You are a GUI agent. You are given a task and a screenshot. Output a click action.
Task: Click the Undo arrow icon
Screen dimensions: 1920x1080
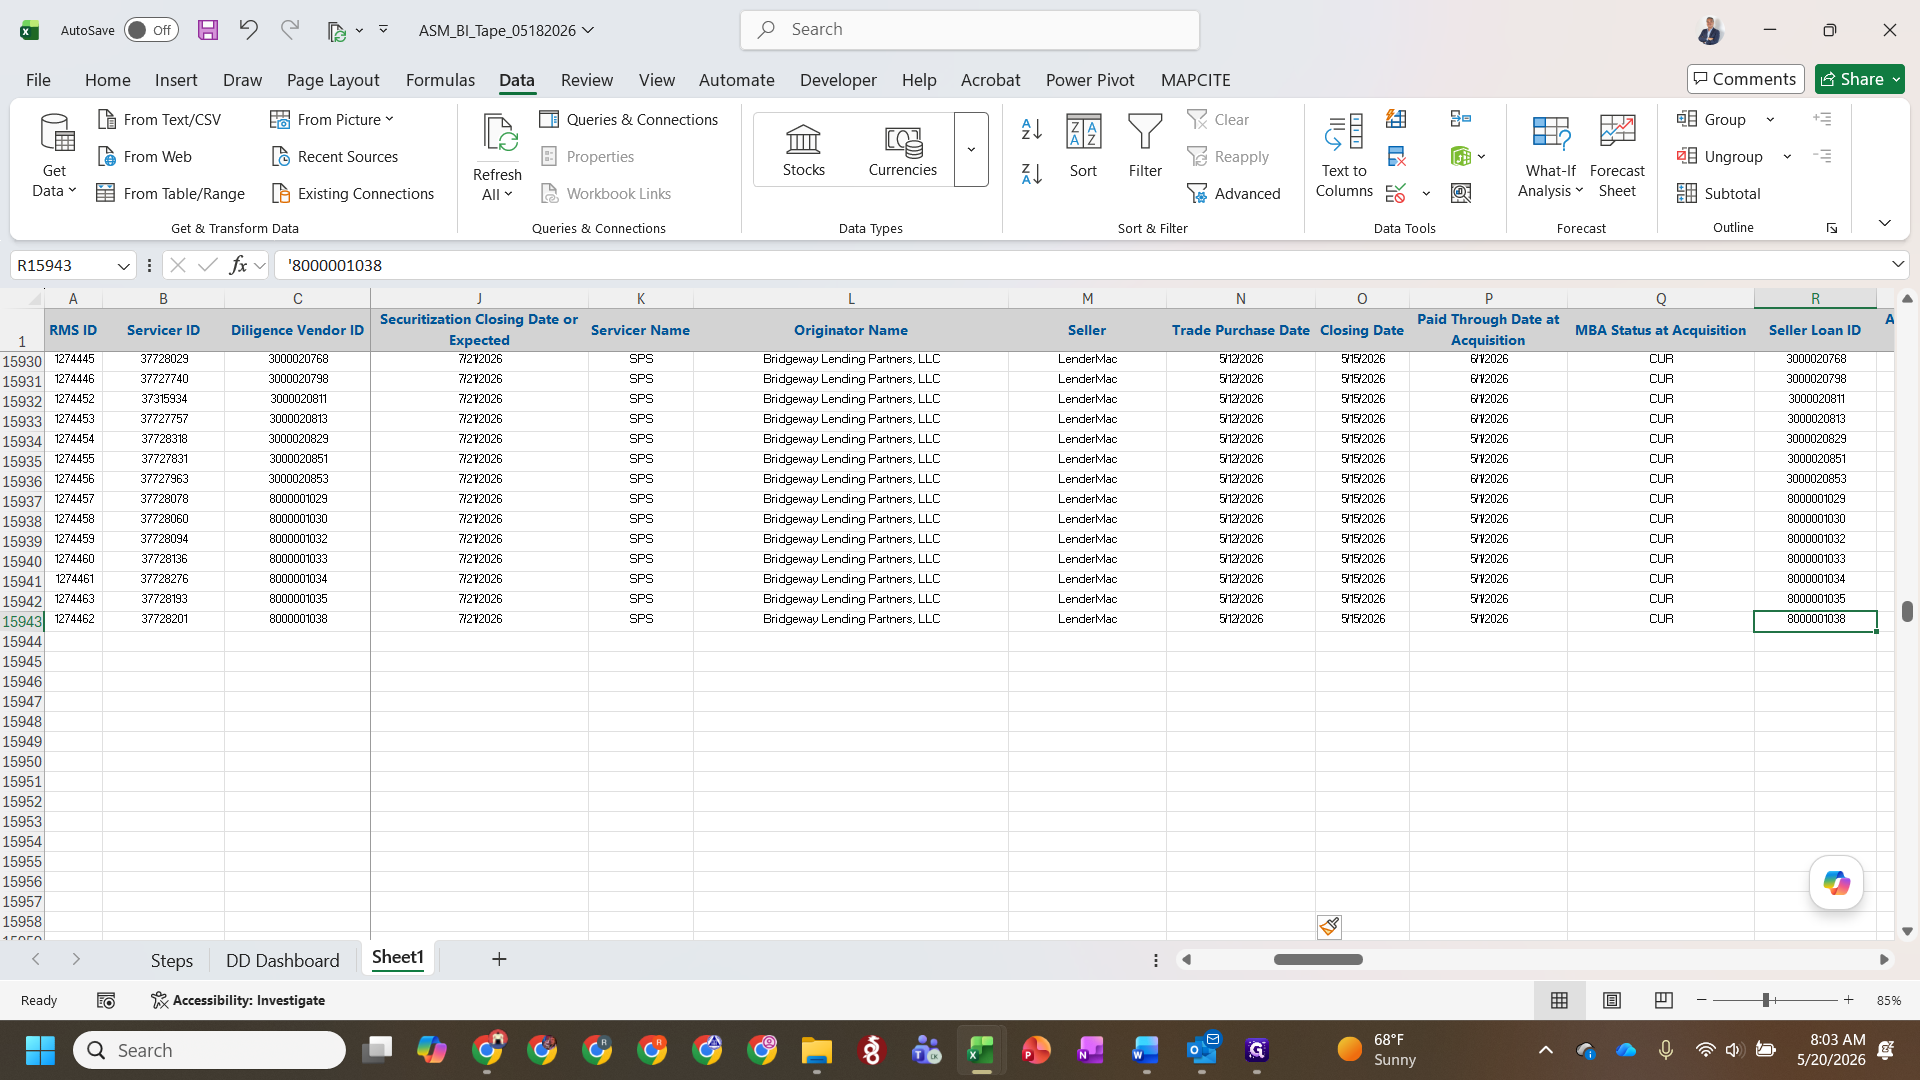coord(248,30)
